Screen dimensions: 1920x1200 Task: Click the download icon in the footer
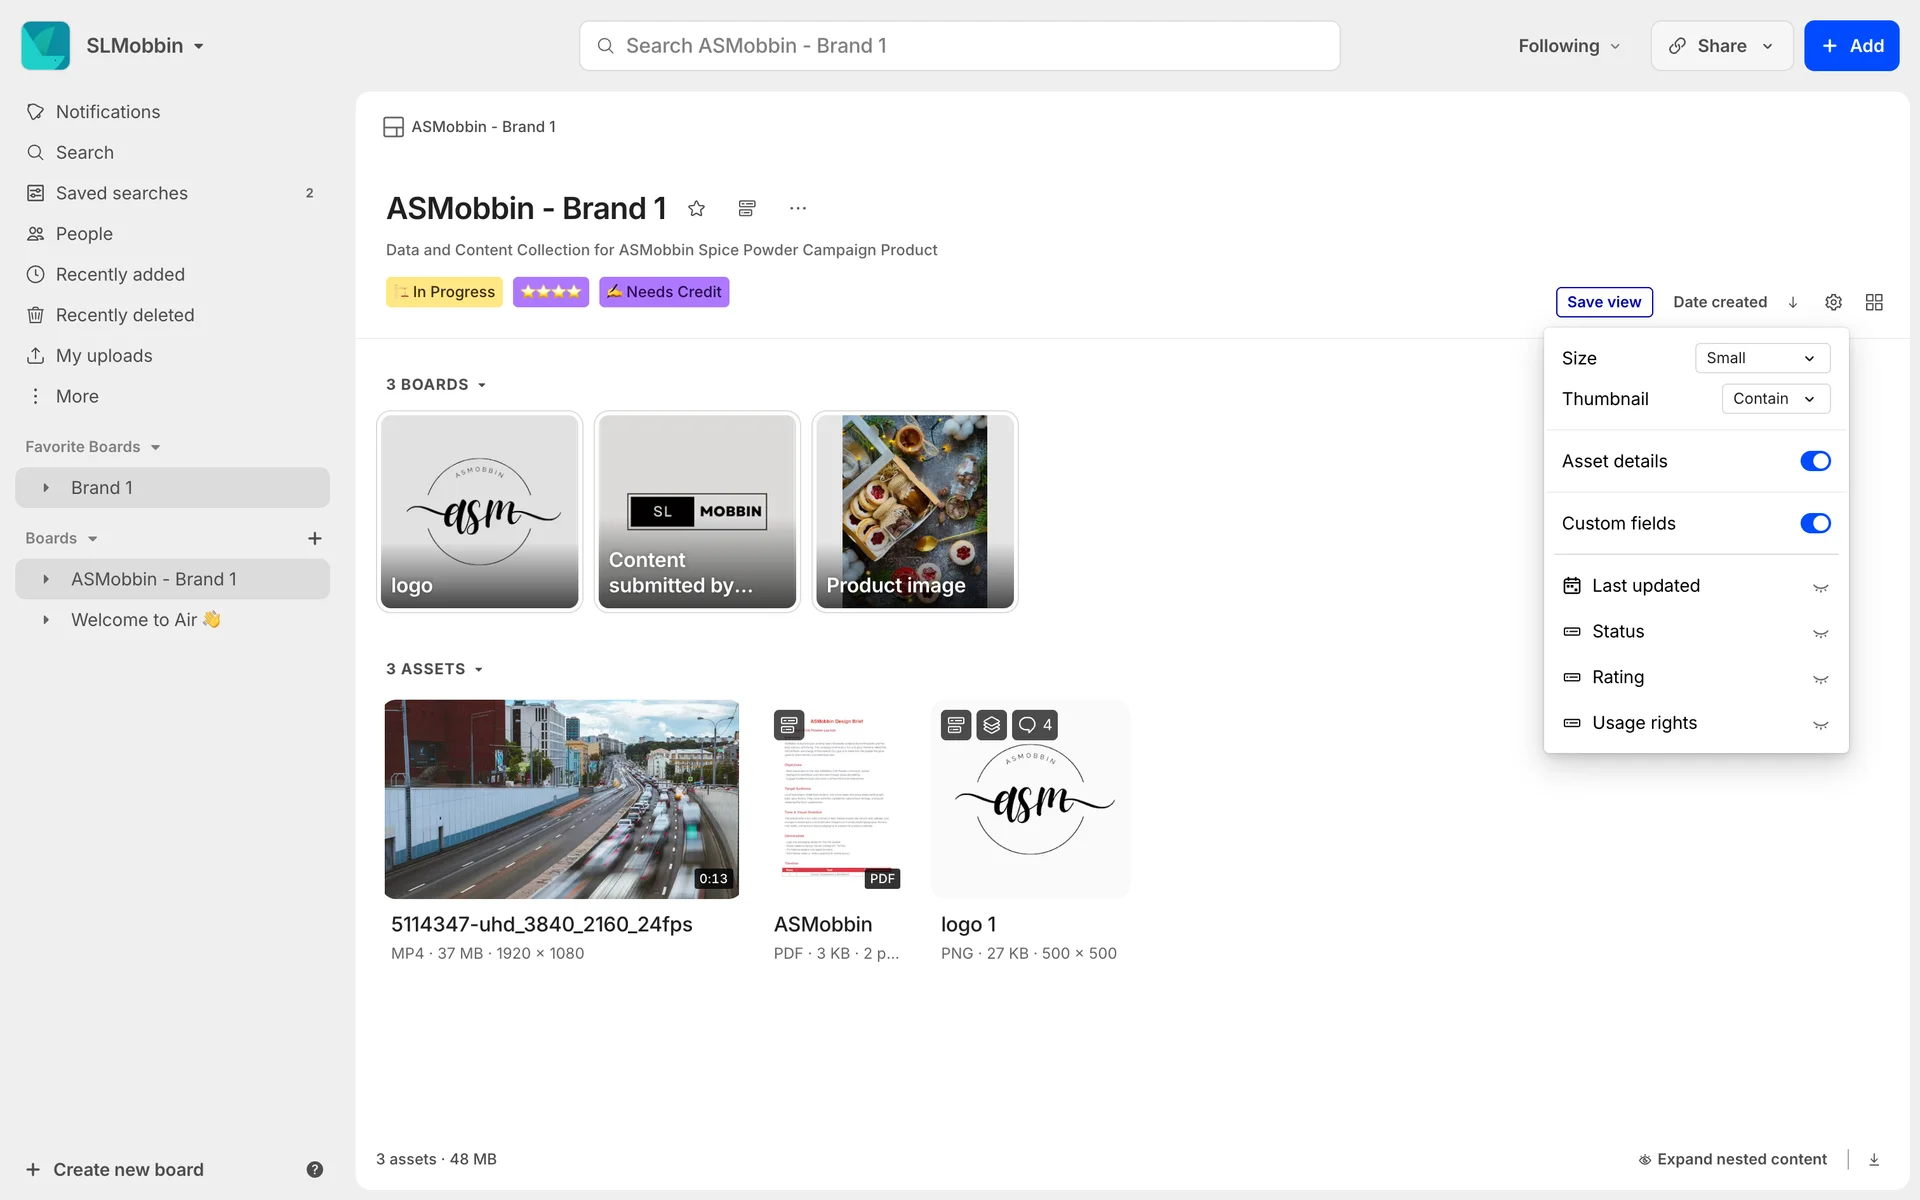pos(1874,1159)
